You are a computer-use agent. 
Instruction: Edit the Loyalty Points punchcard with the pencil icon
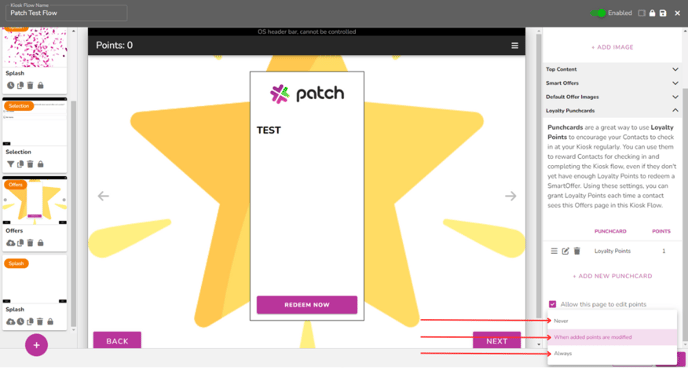[x=566, y=251]
